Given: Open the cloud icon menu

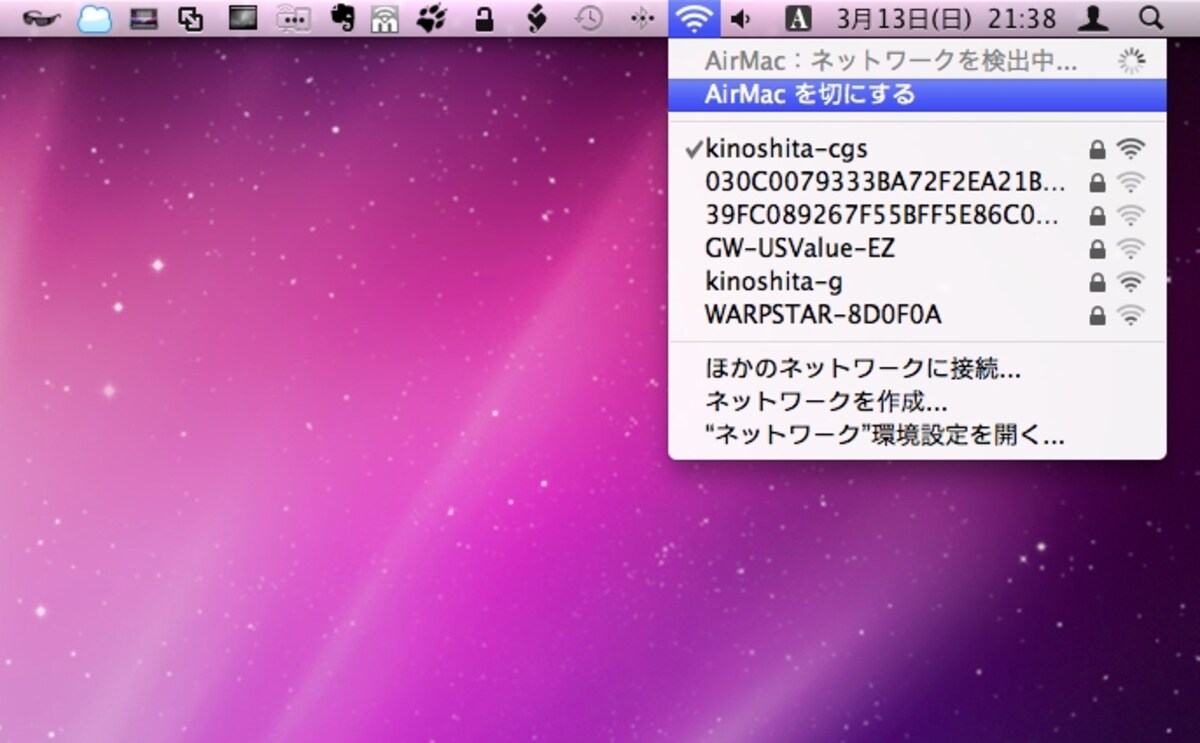Looking at the screenshot, I should (95, 18).
